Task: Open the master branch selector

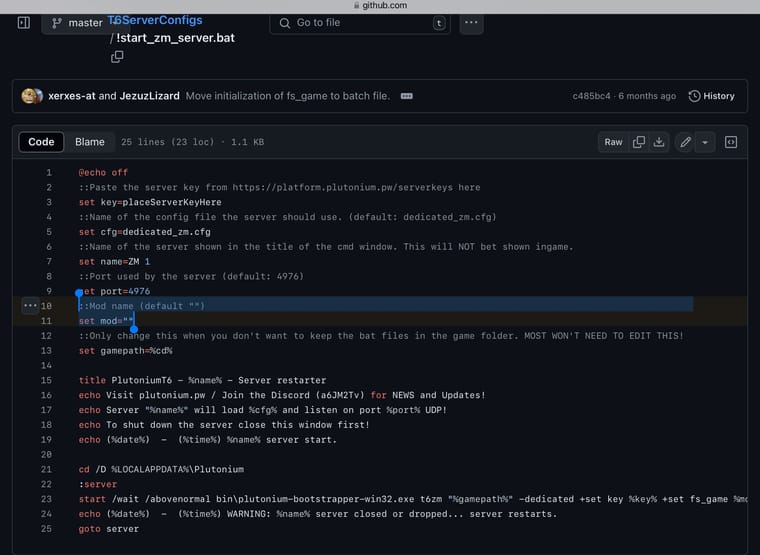Action: tap(78, 23)
